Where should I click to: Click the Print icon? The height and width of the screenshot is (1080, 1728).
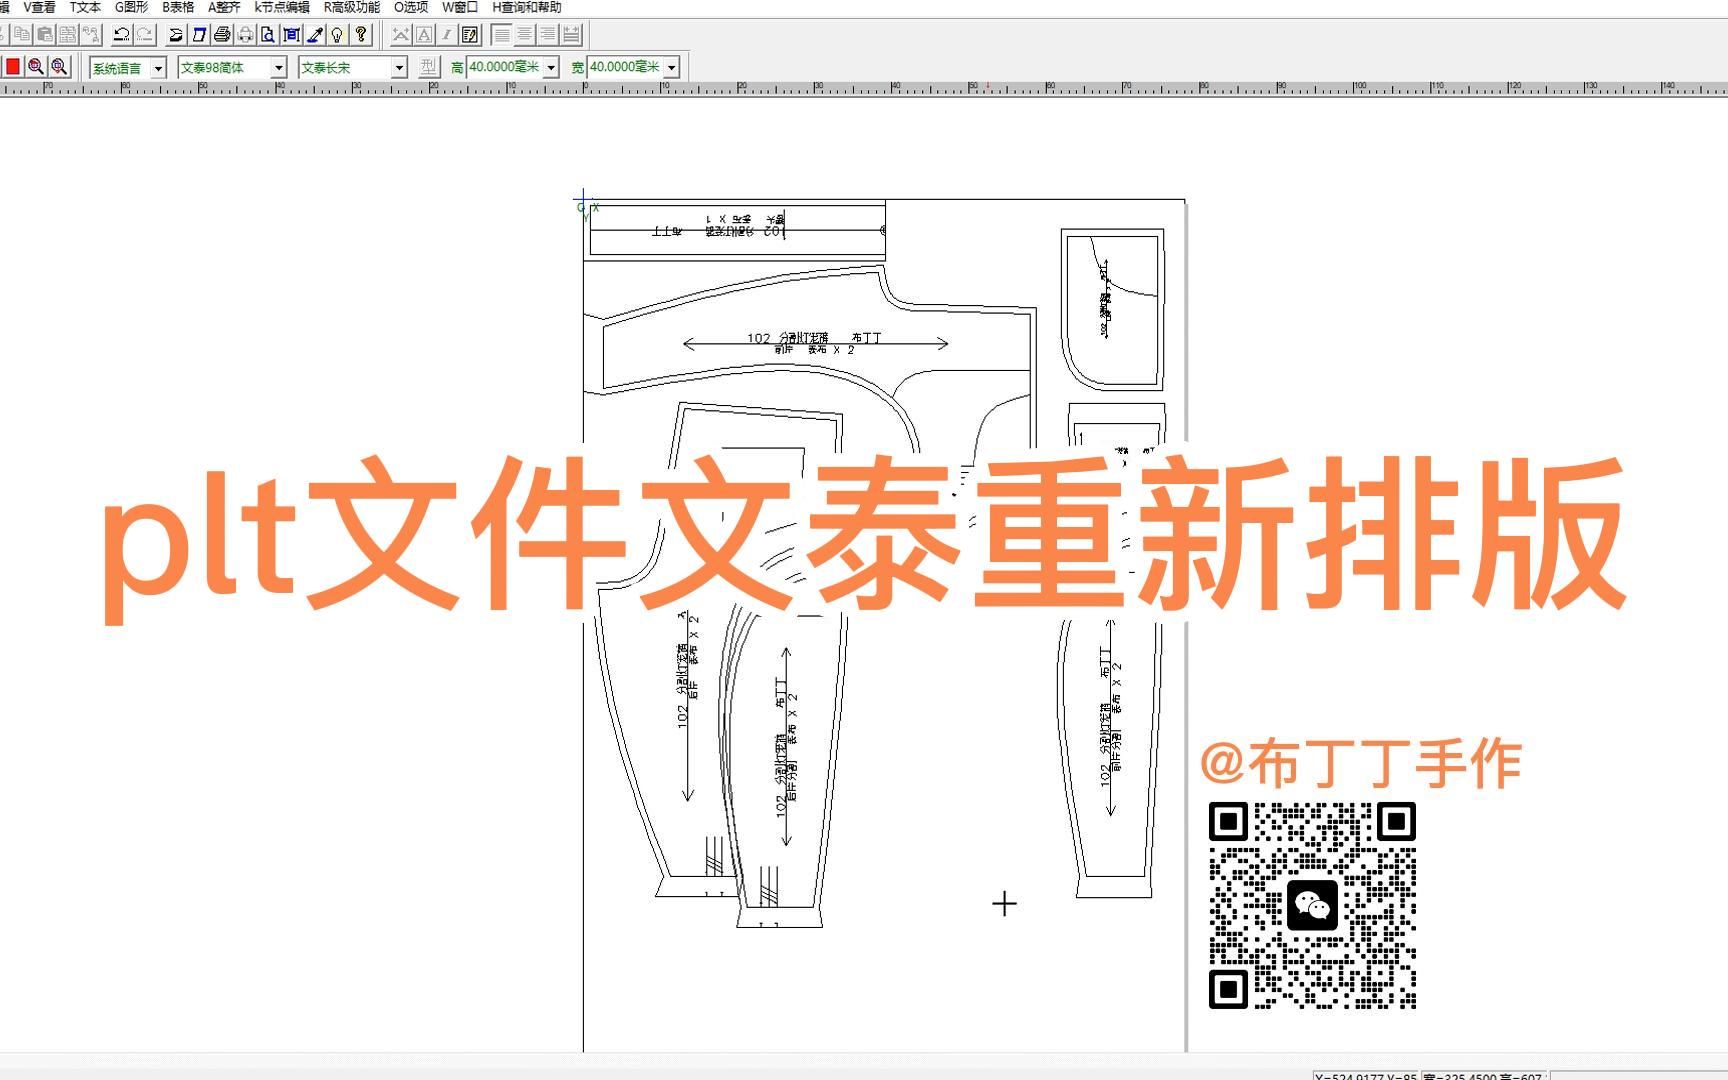point(222,34)
